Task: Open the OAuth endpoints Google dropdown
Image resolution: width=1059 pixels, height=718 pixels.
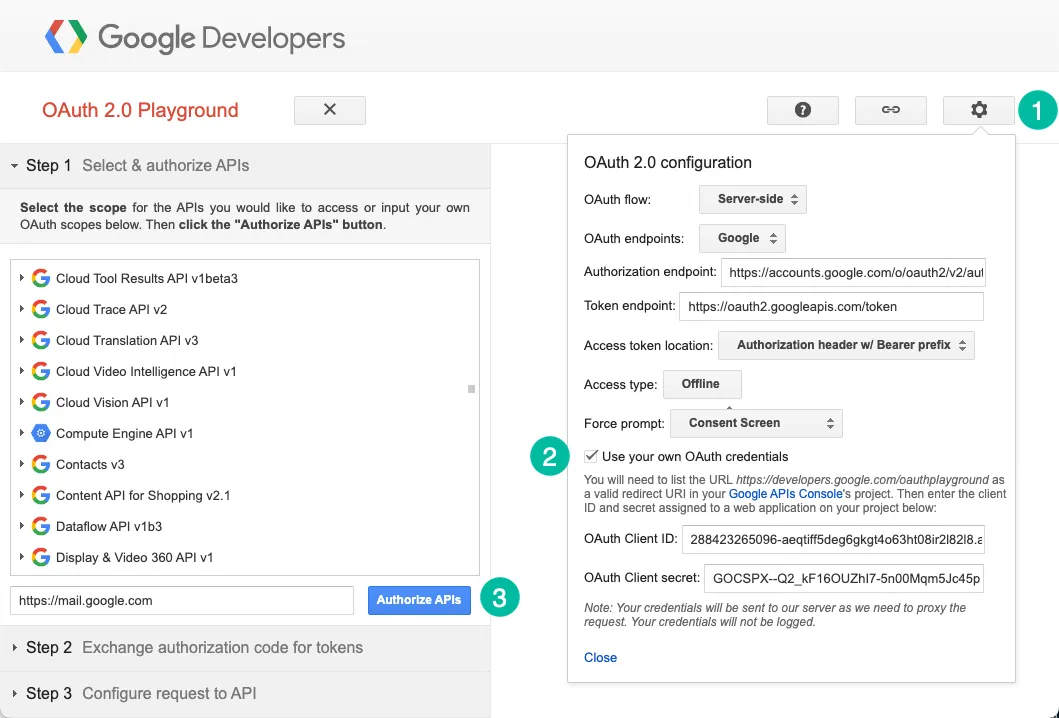Action: [741, 238]
